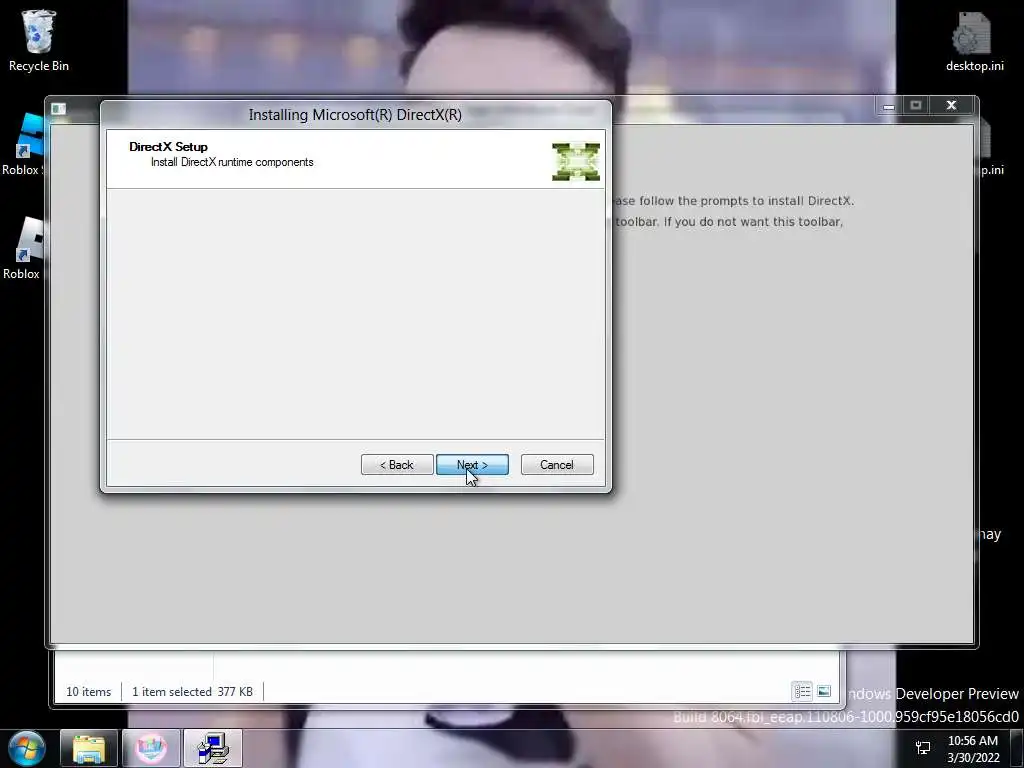Image resolution: width=1024 pixels, height=768 pixels.
Task: Click the installer window's system menu icon
Action: [x=58, y=108]
